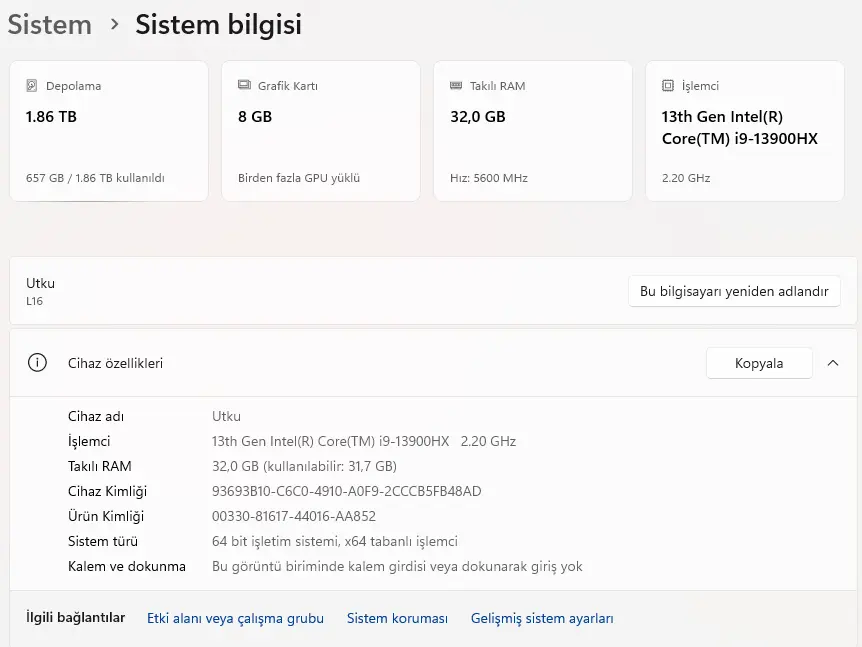Select device ID '93693B10-C6C0-4910-A0F9-2CCCB5FB48AD'
The image size is (862, 647).
346,491
